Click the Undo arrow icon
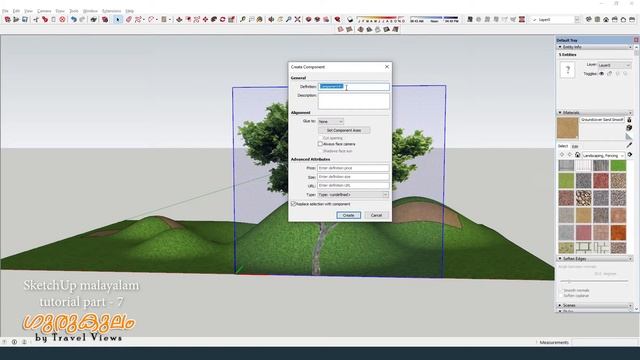 pos(73,19)
